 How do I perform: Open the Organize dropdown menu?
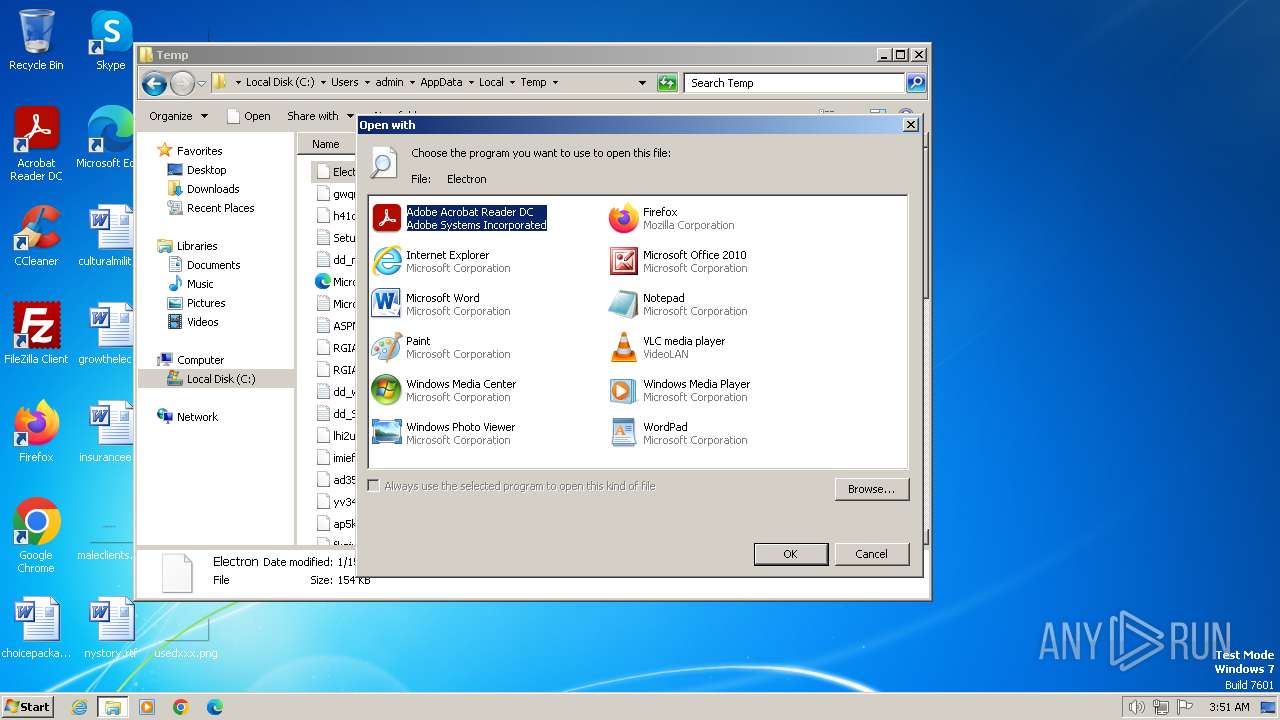click(178, 116)
